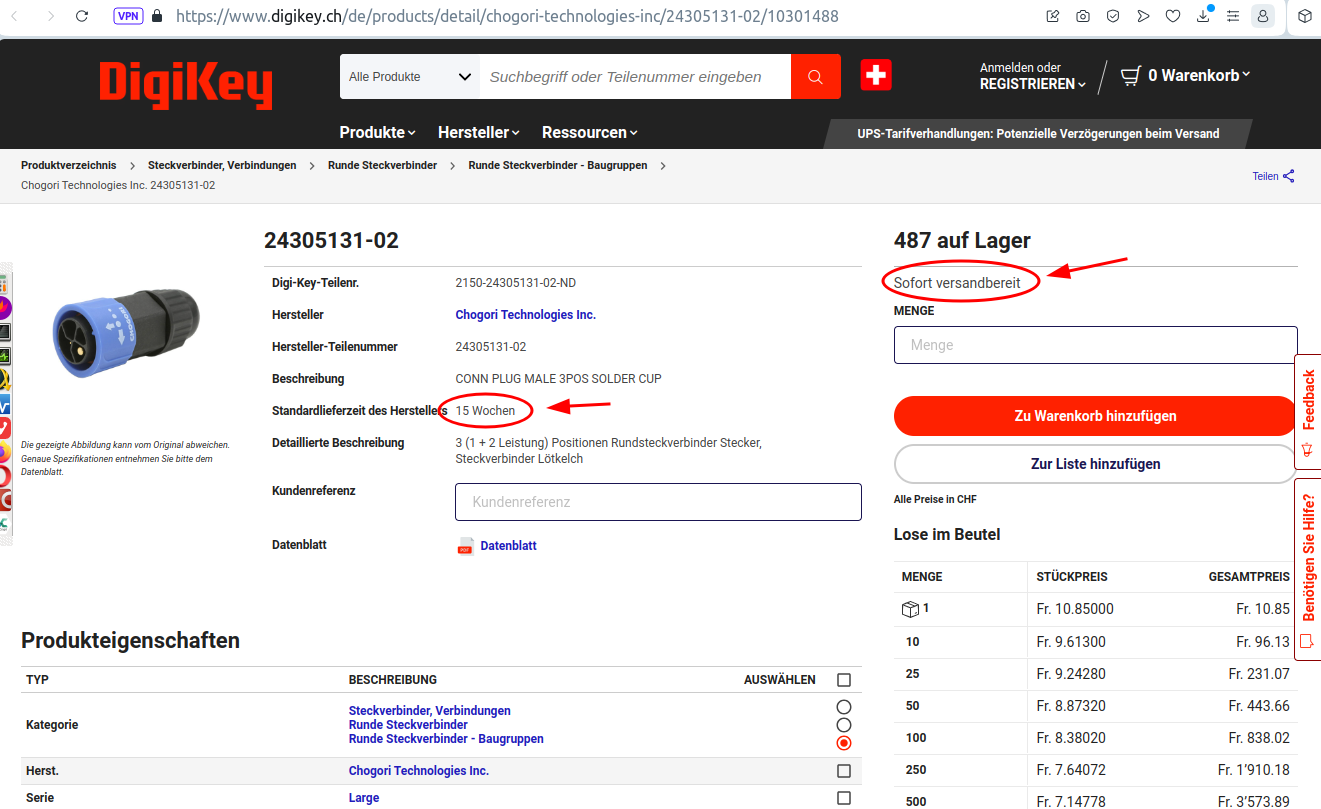1321x809 pixels.
Task: Reload the page with the browser refresh icon
Action: (82, 16)
